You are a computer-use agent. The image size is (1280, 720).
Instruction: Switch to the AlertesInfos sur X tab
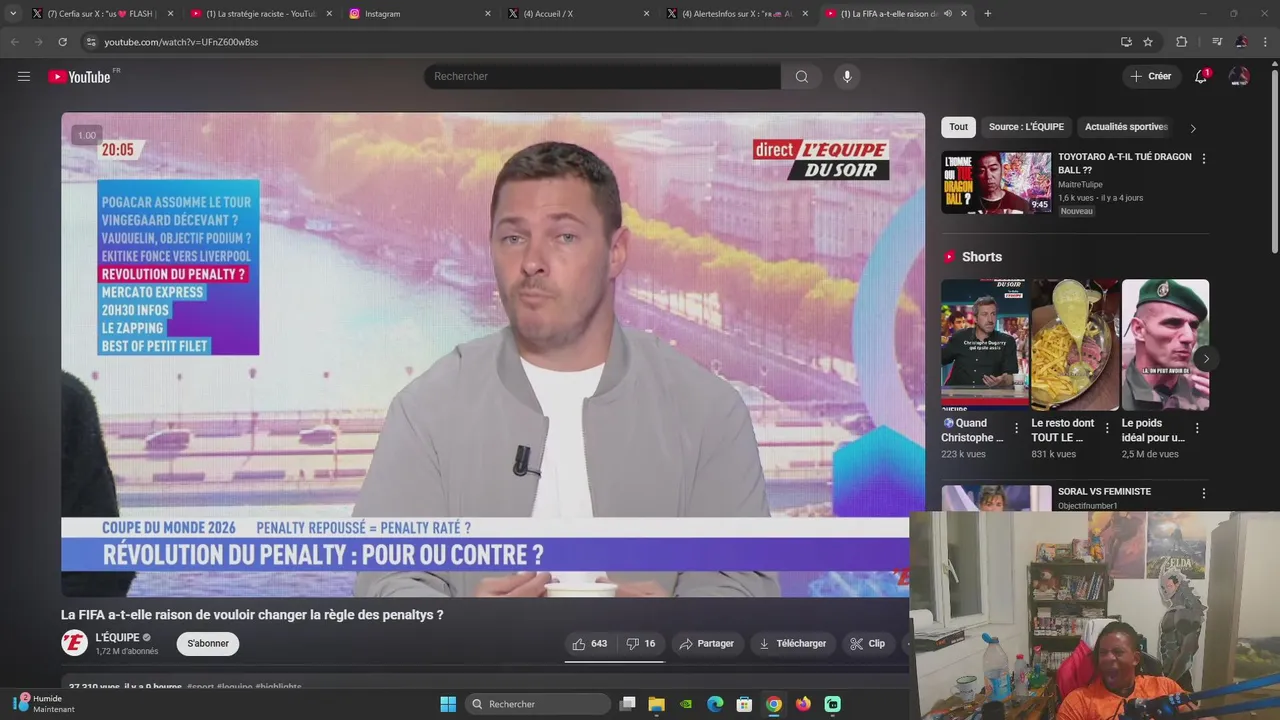pyautogui.click(x=737, y=13)
